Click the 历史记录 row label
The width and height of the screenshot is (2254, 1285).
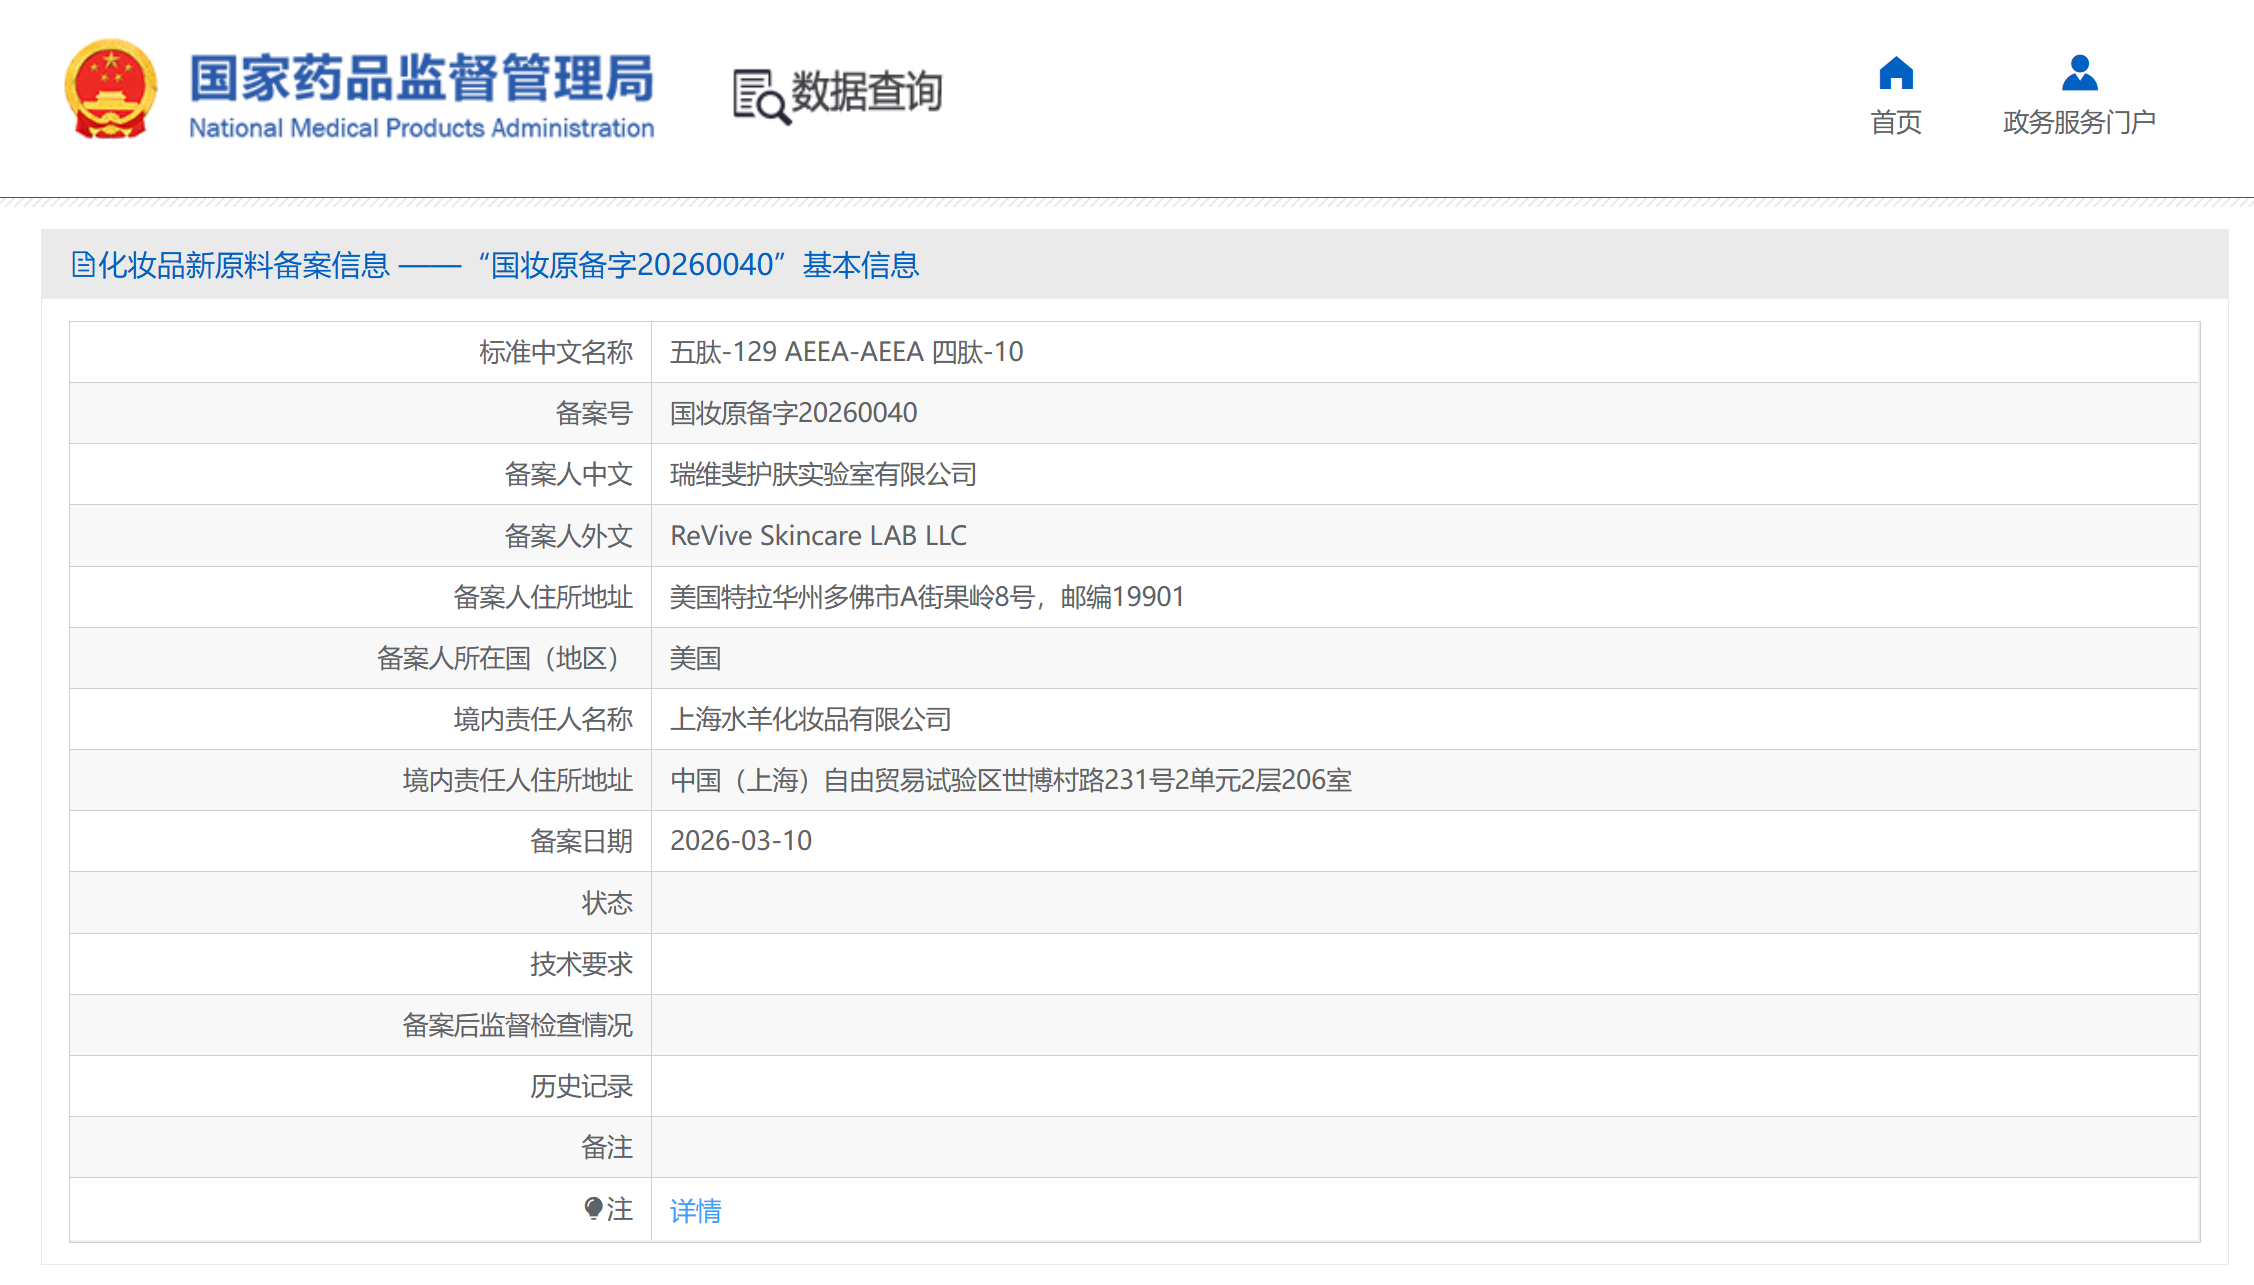(580, 1086)
